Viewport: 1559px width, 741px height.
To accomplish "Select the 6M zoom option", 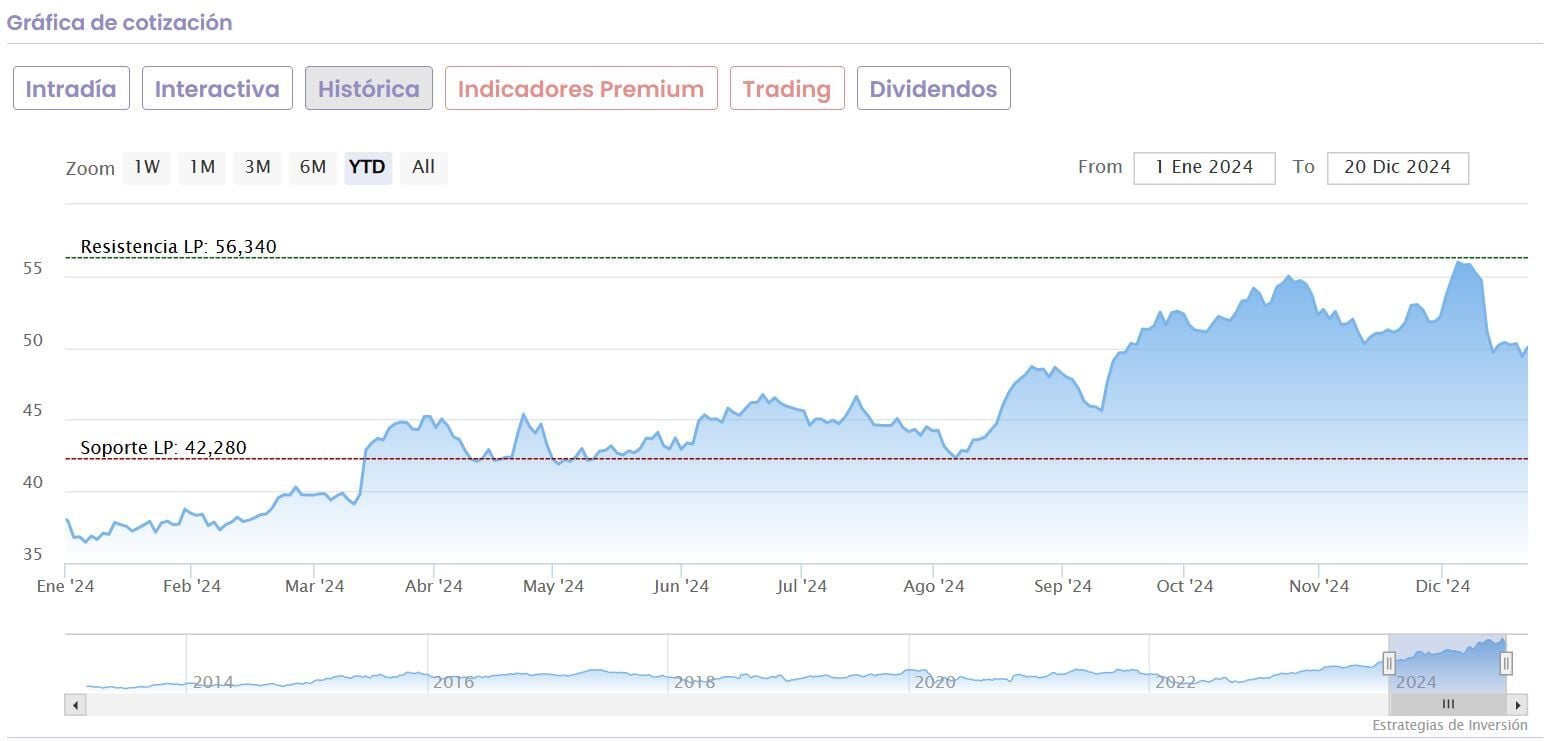I will pyautogui.click(x=313, y=167).
